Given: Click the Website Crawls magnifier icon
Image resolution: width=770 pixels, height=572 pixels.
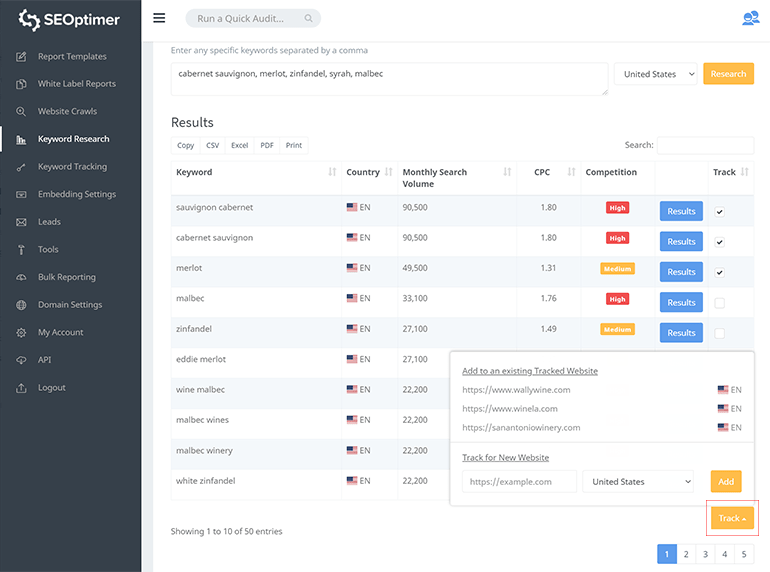Looking at the screenshot, I should (21, 112).
